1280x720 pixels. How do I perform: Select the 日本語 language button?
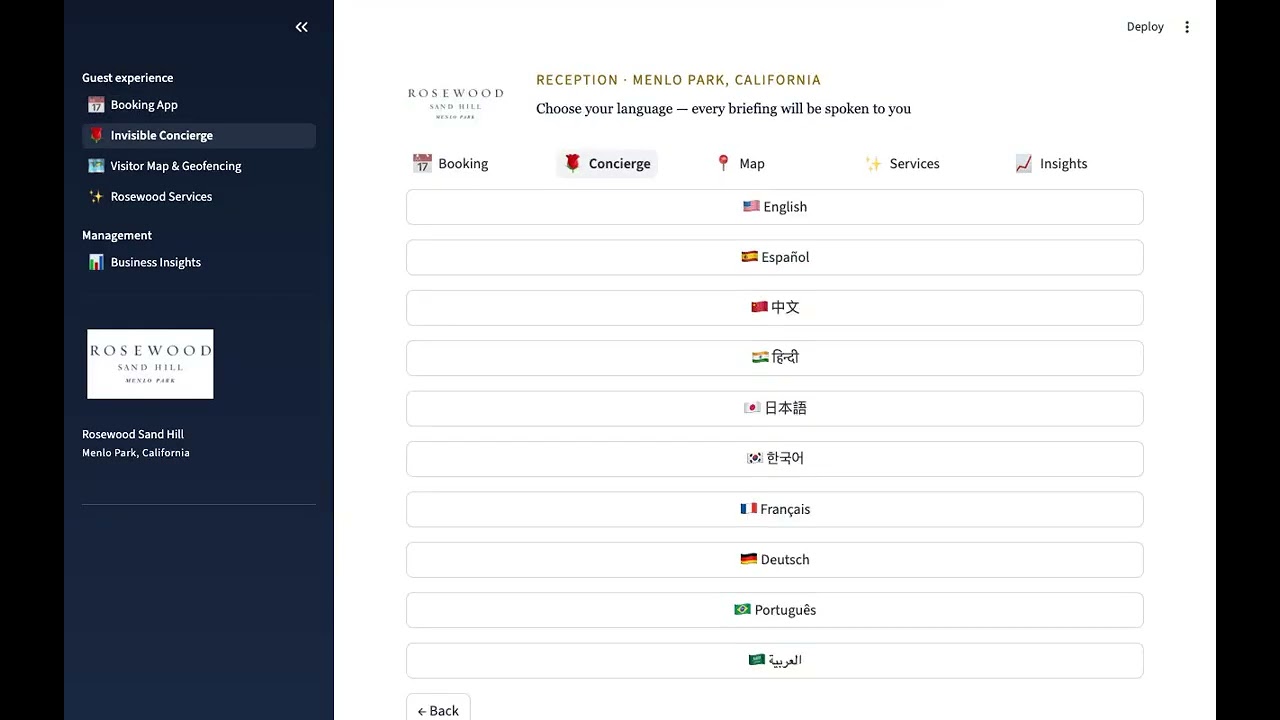click(775, 408)
